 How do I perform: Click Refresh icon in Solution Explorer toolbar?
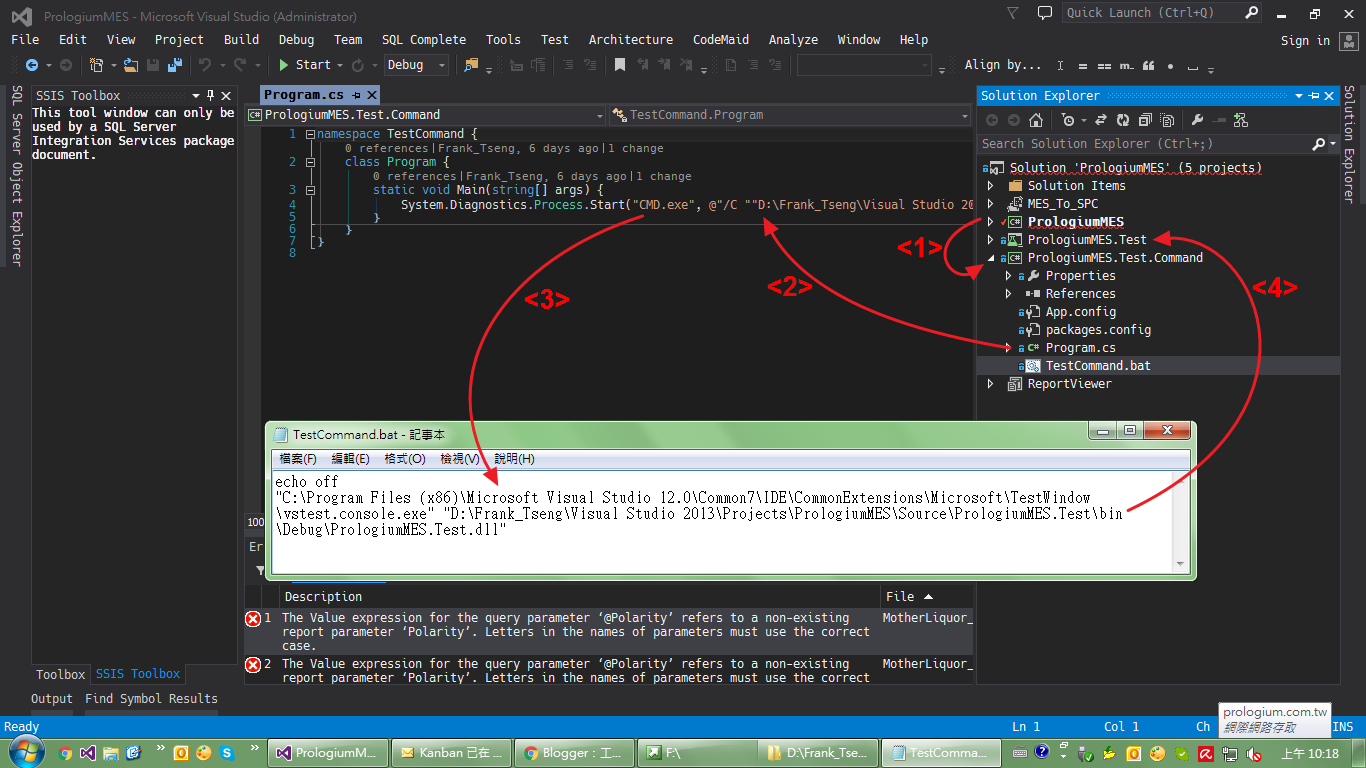tap(1122, 120)
